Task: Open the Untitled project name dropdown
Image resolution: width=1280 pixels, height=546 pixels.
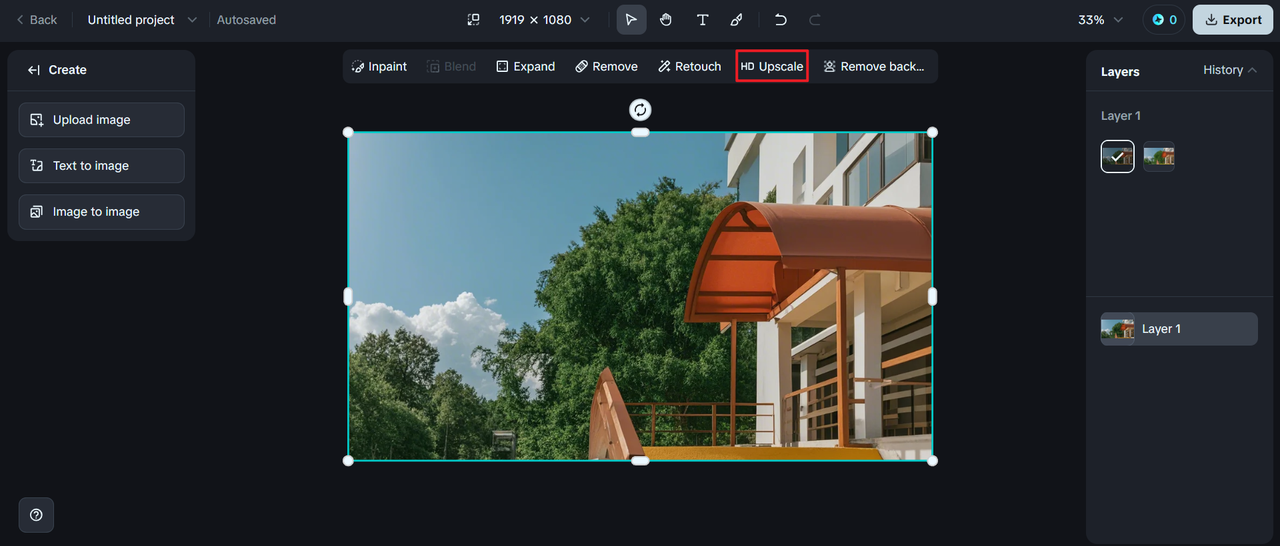Action: click(x=142, y=20)
